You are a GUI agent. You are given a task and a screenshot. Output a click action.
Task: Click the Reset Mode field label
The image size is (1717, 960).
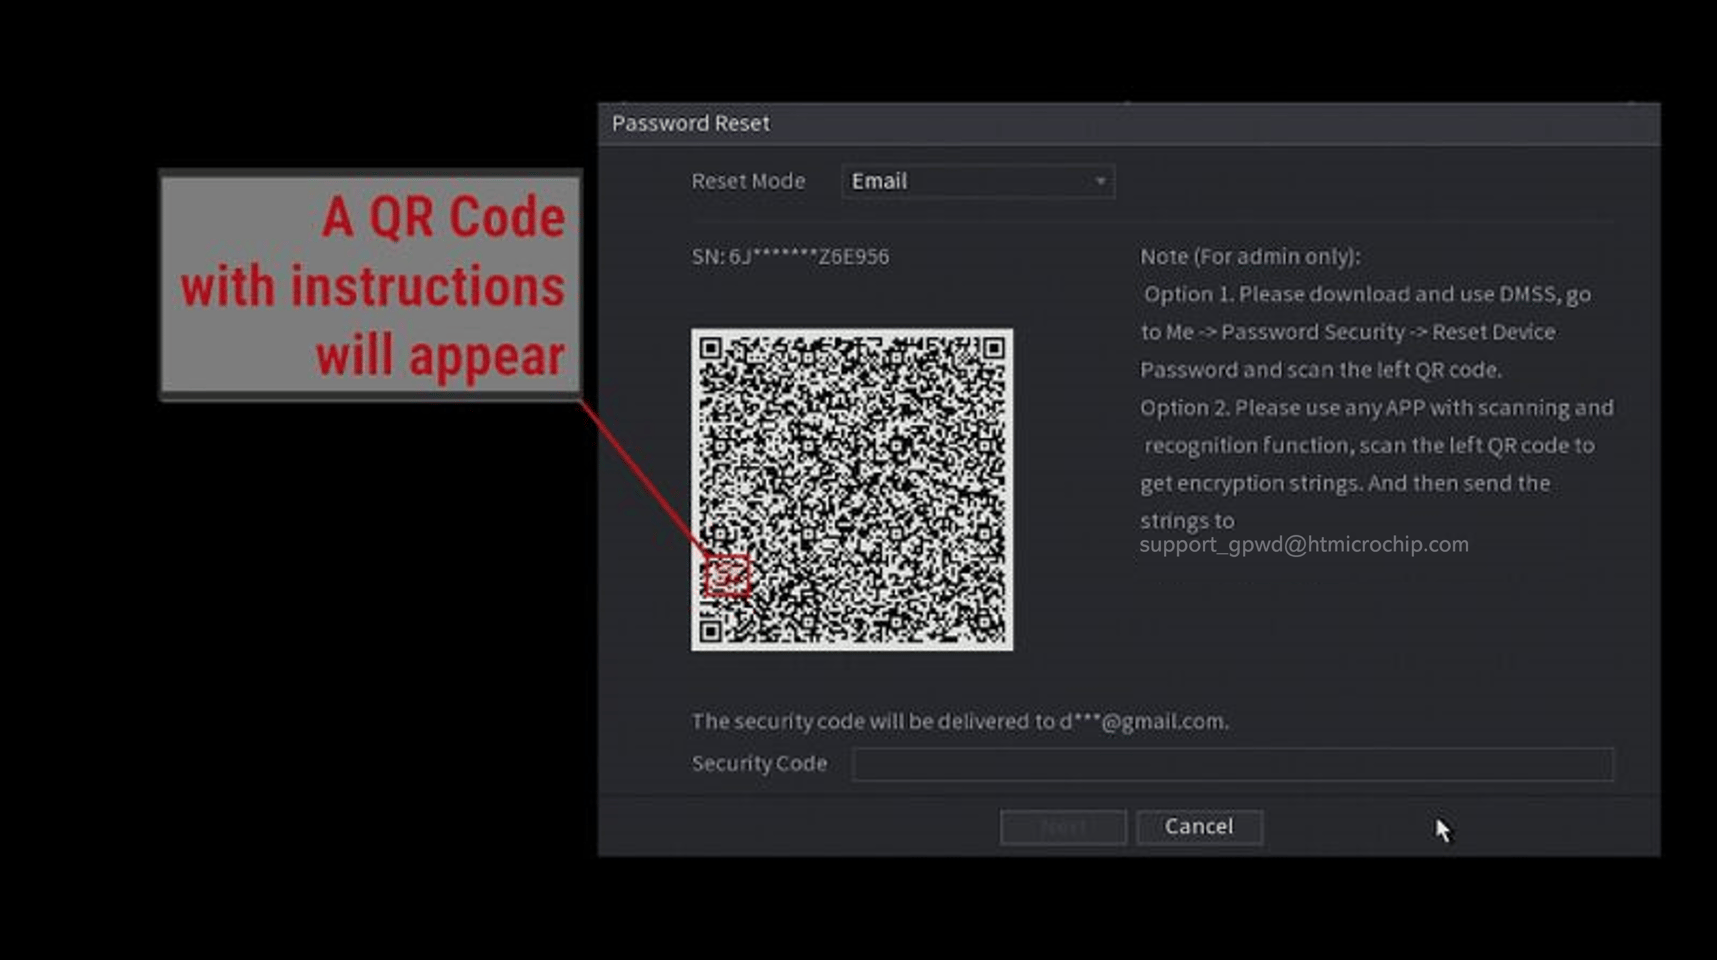(x=748, y=181)
